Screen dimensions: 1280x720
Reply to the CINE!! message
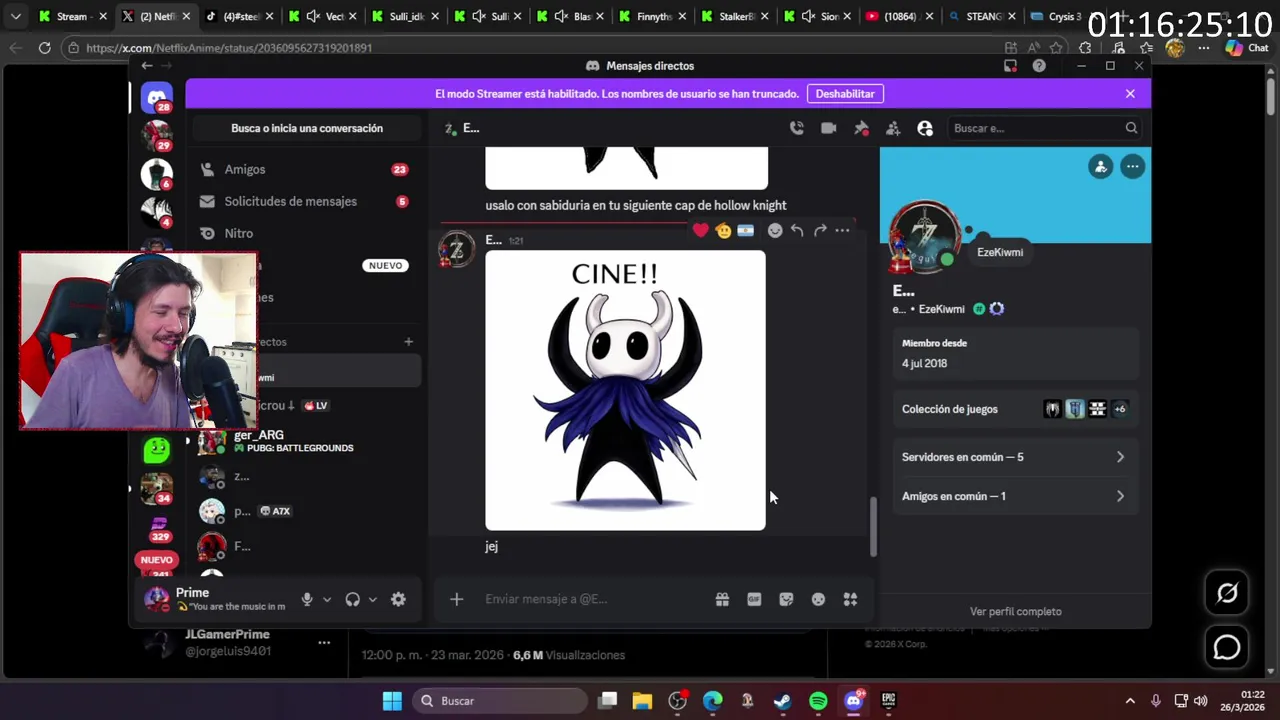click(797, 230)
